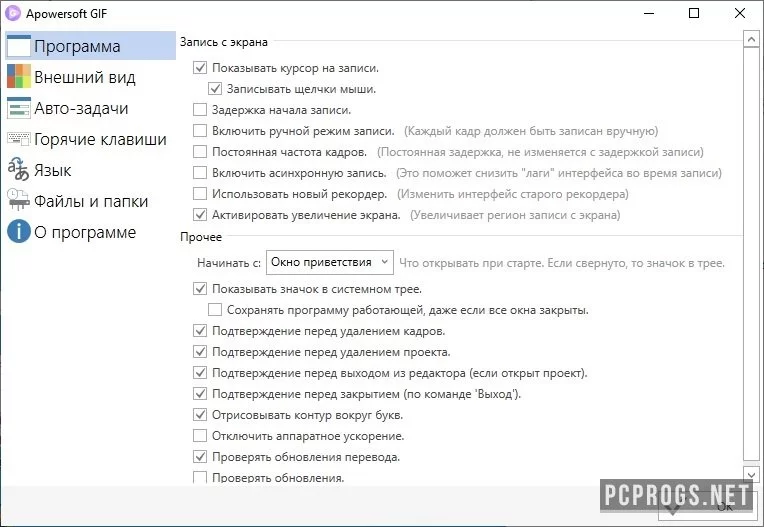Click hint text Что открывать при старте
Image resolution: width=764 pixels, height=527 pixels.
(562, 263)
